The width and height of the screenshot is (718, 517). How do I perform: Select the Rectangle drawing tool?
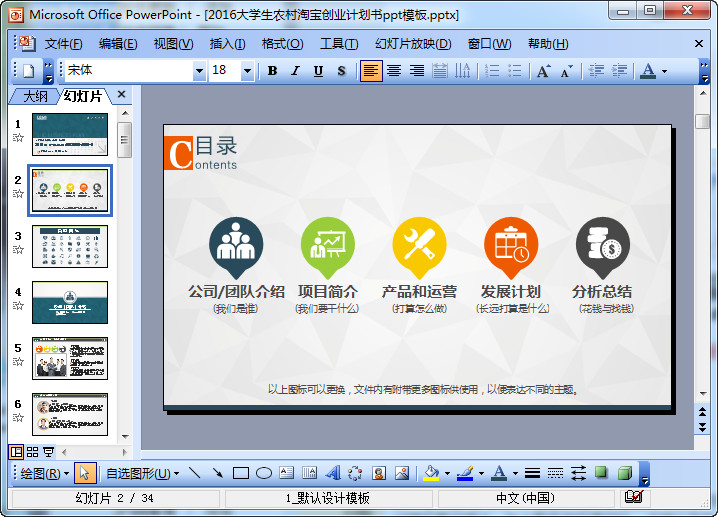click(241, 473)
